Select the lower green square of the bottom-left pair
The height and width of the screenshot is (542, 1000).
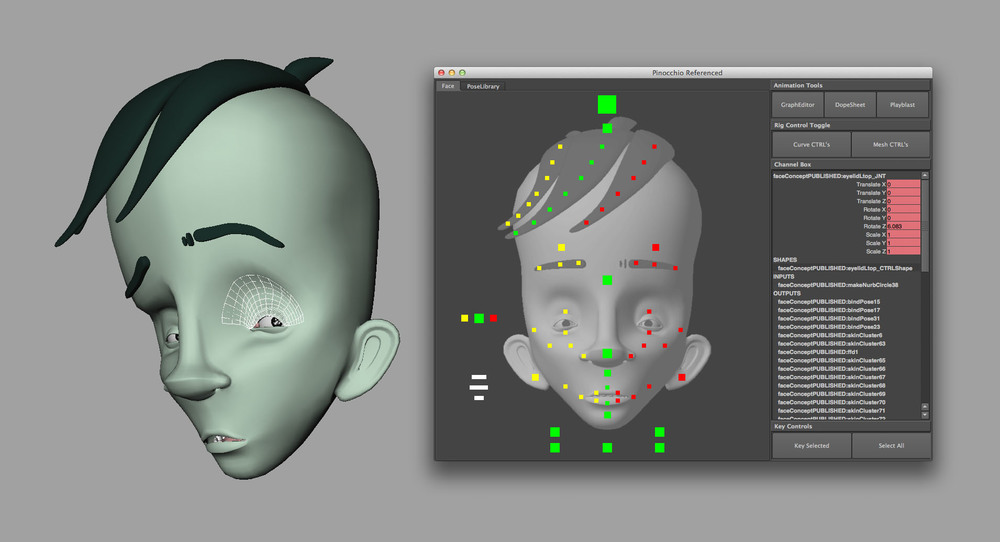(555, 448)
